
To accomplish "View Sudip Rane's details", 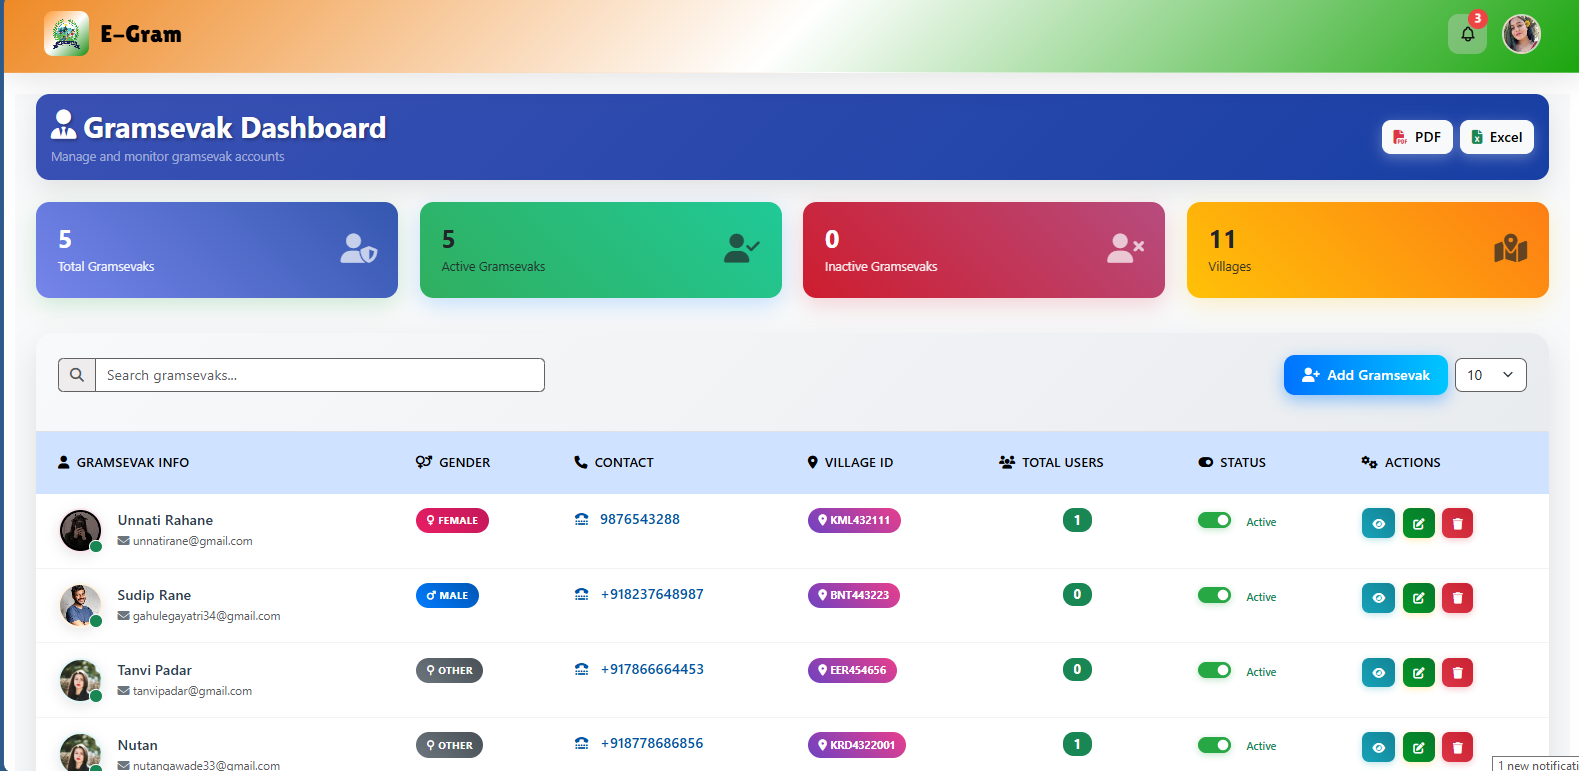I will (1378, 598).
